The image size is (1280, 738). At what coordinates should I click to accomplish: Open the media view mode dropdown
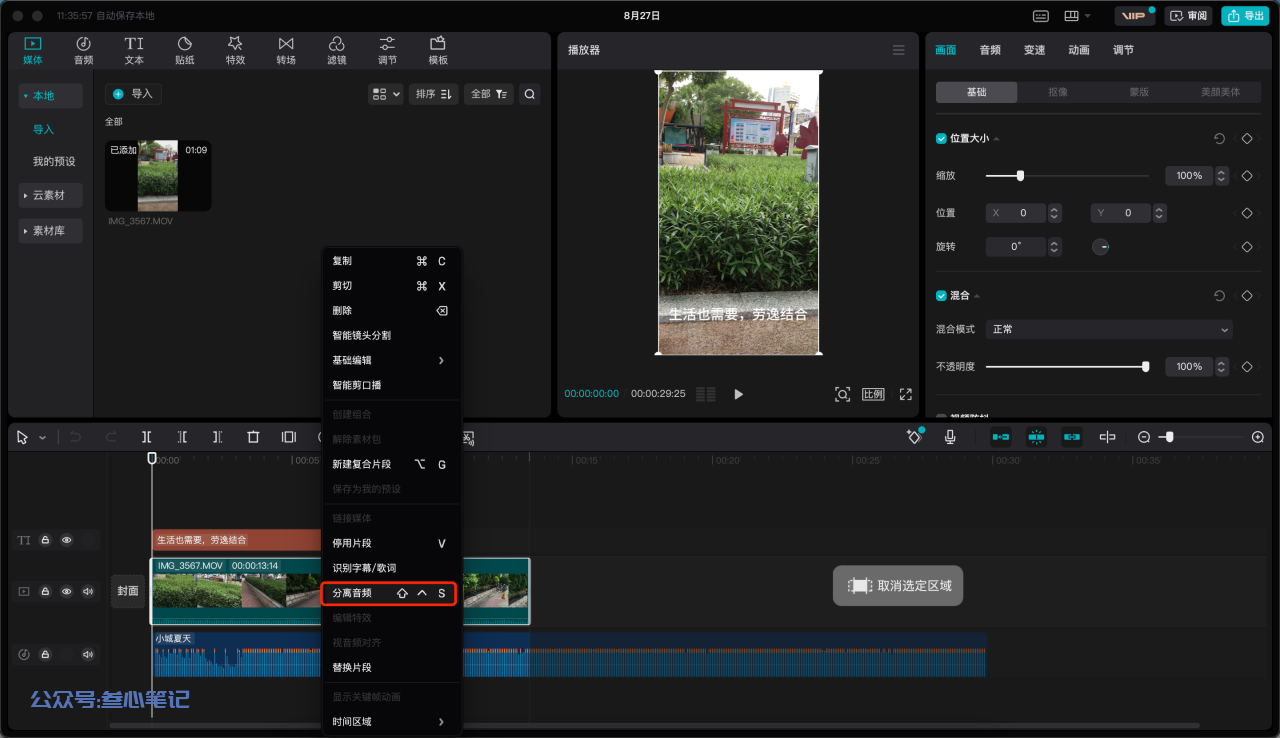coord(386,94)
